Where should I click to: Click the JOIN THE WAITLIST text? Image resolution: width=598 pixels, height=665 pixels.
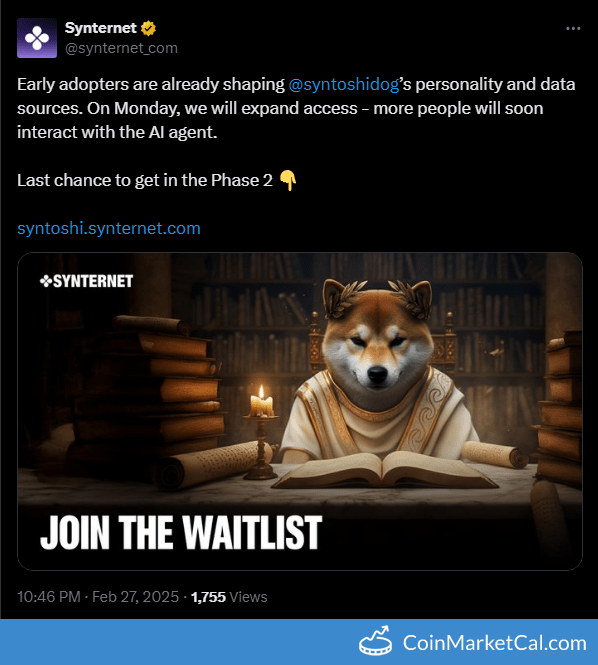(x=181, y=533)
